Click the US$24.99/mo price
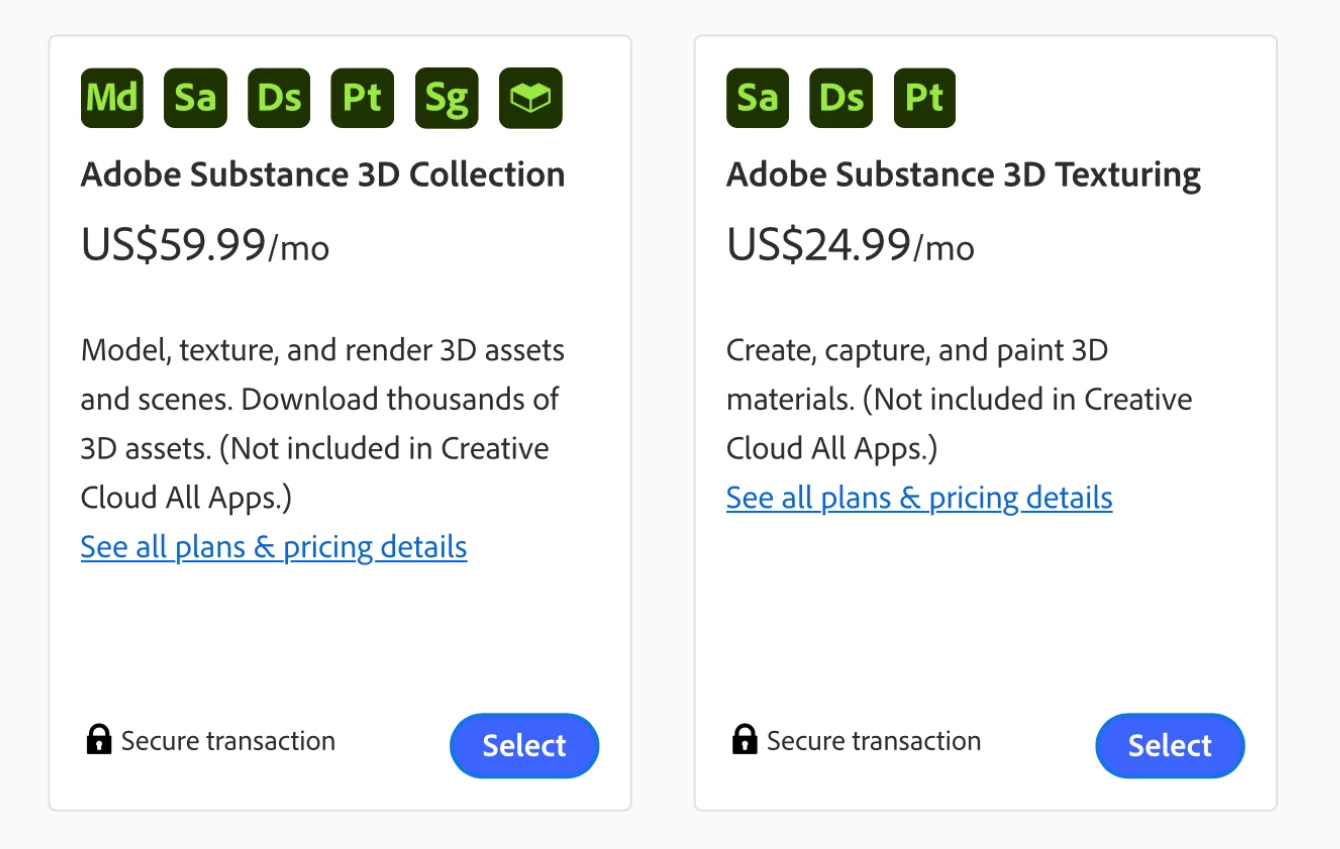 tap(850, 246)
